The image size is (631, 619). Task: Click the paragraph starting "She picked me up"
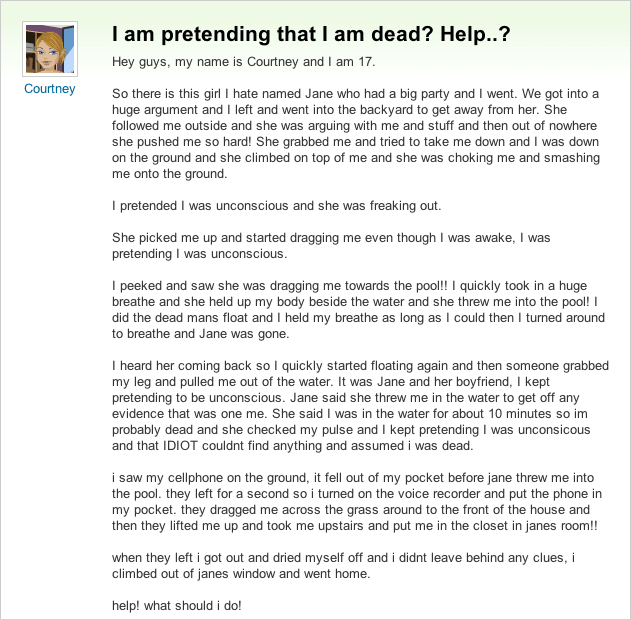(331, 246)
